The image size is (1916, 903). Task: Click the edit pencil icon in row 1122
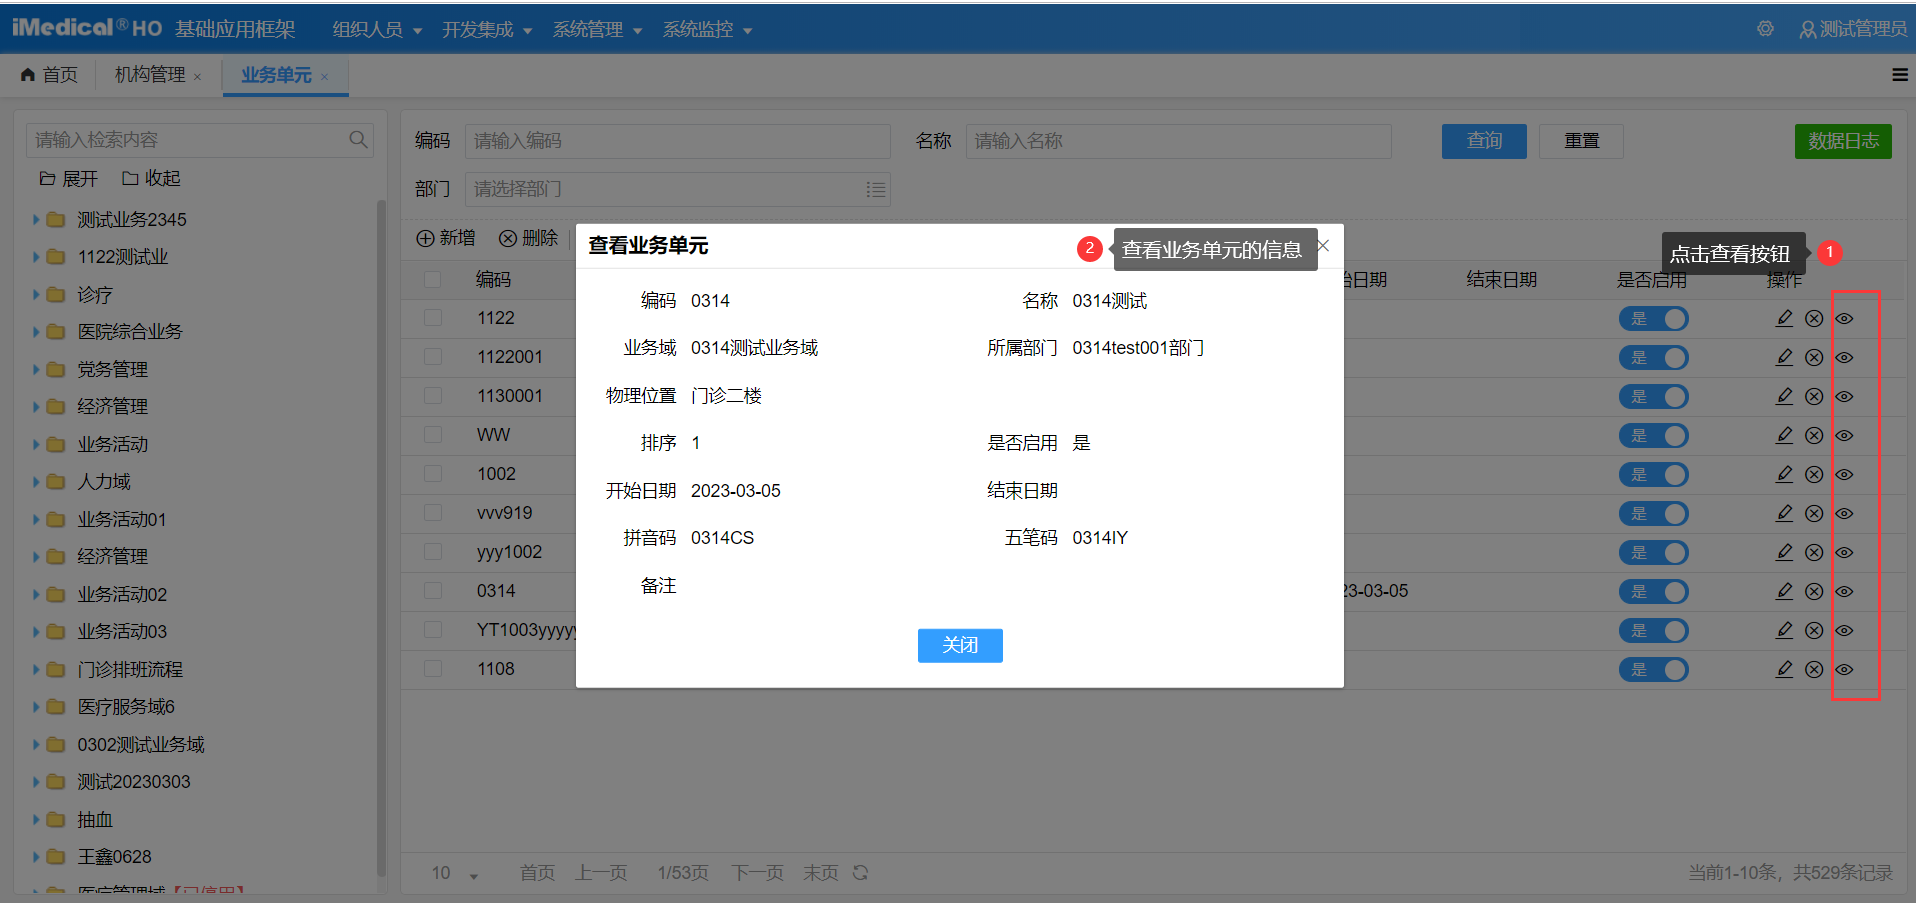pyautogui.click(x=1784, y=318)
